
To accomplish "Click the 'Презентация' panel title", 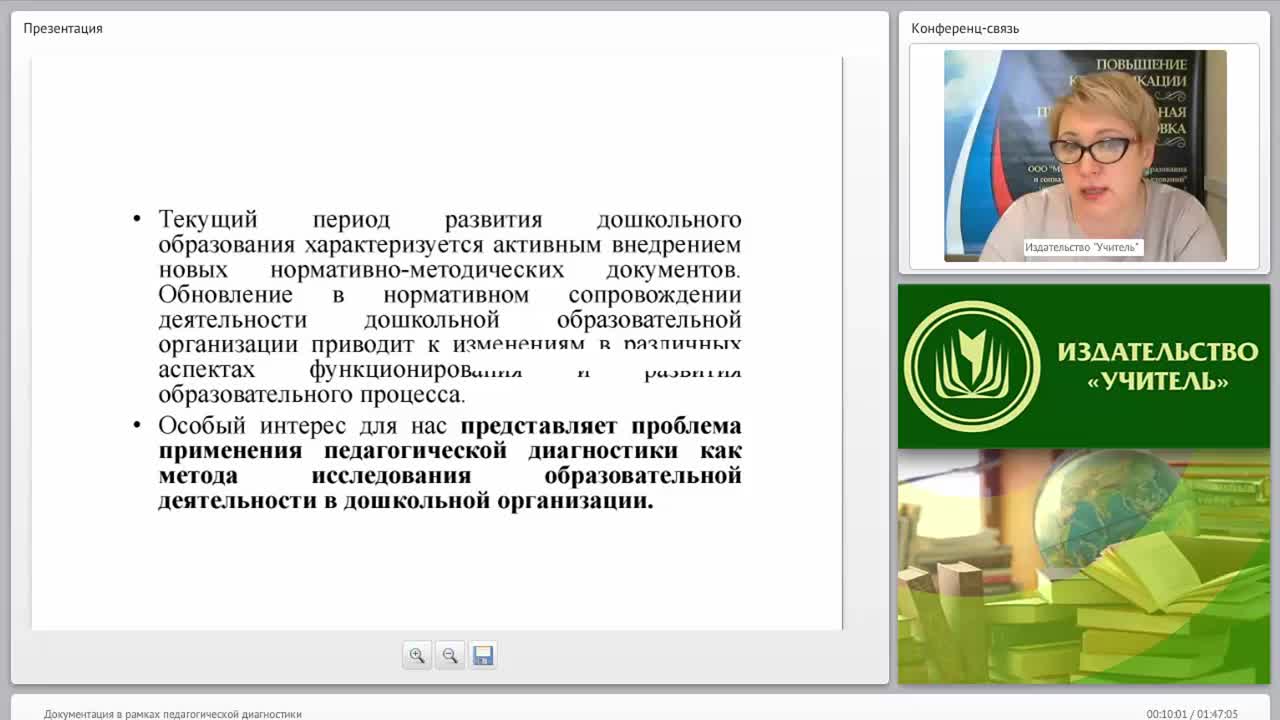I will 63,28.
